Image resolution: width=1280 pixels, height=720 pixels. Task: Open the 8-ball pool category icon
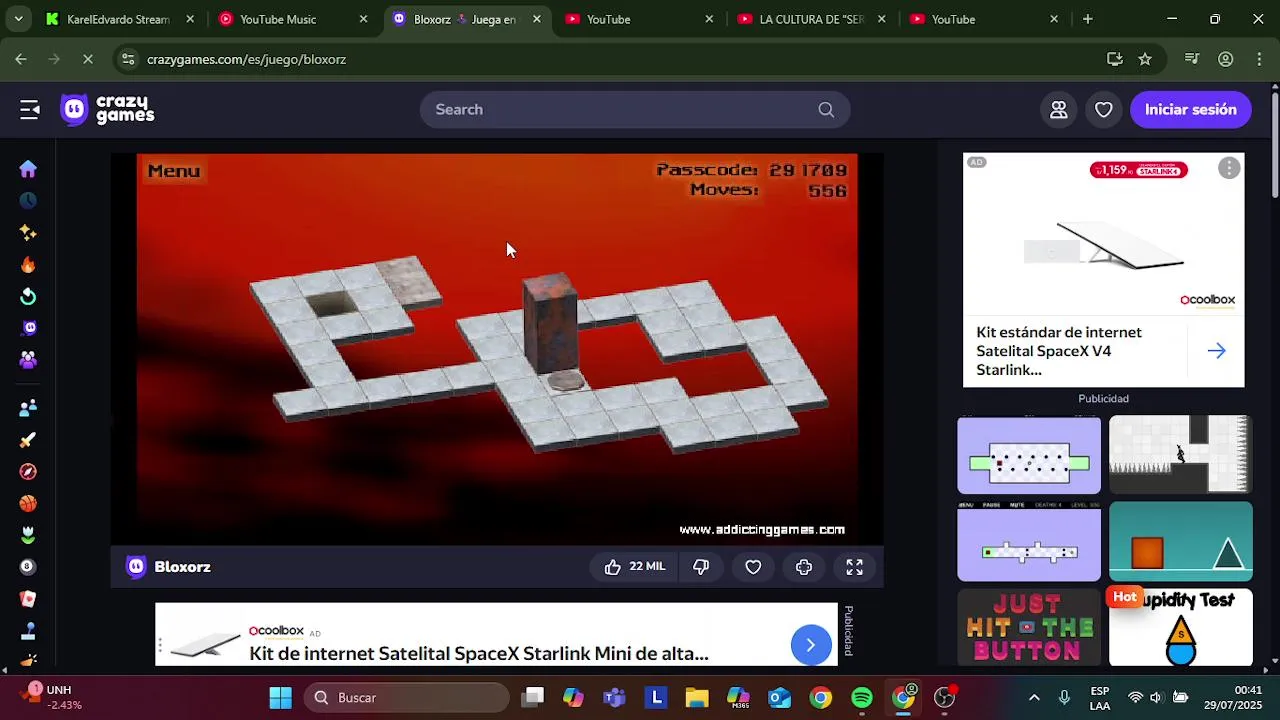28,567
